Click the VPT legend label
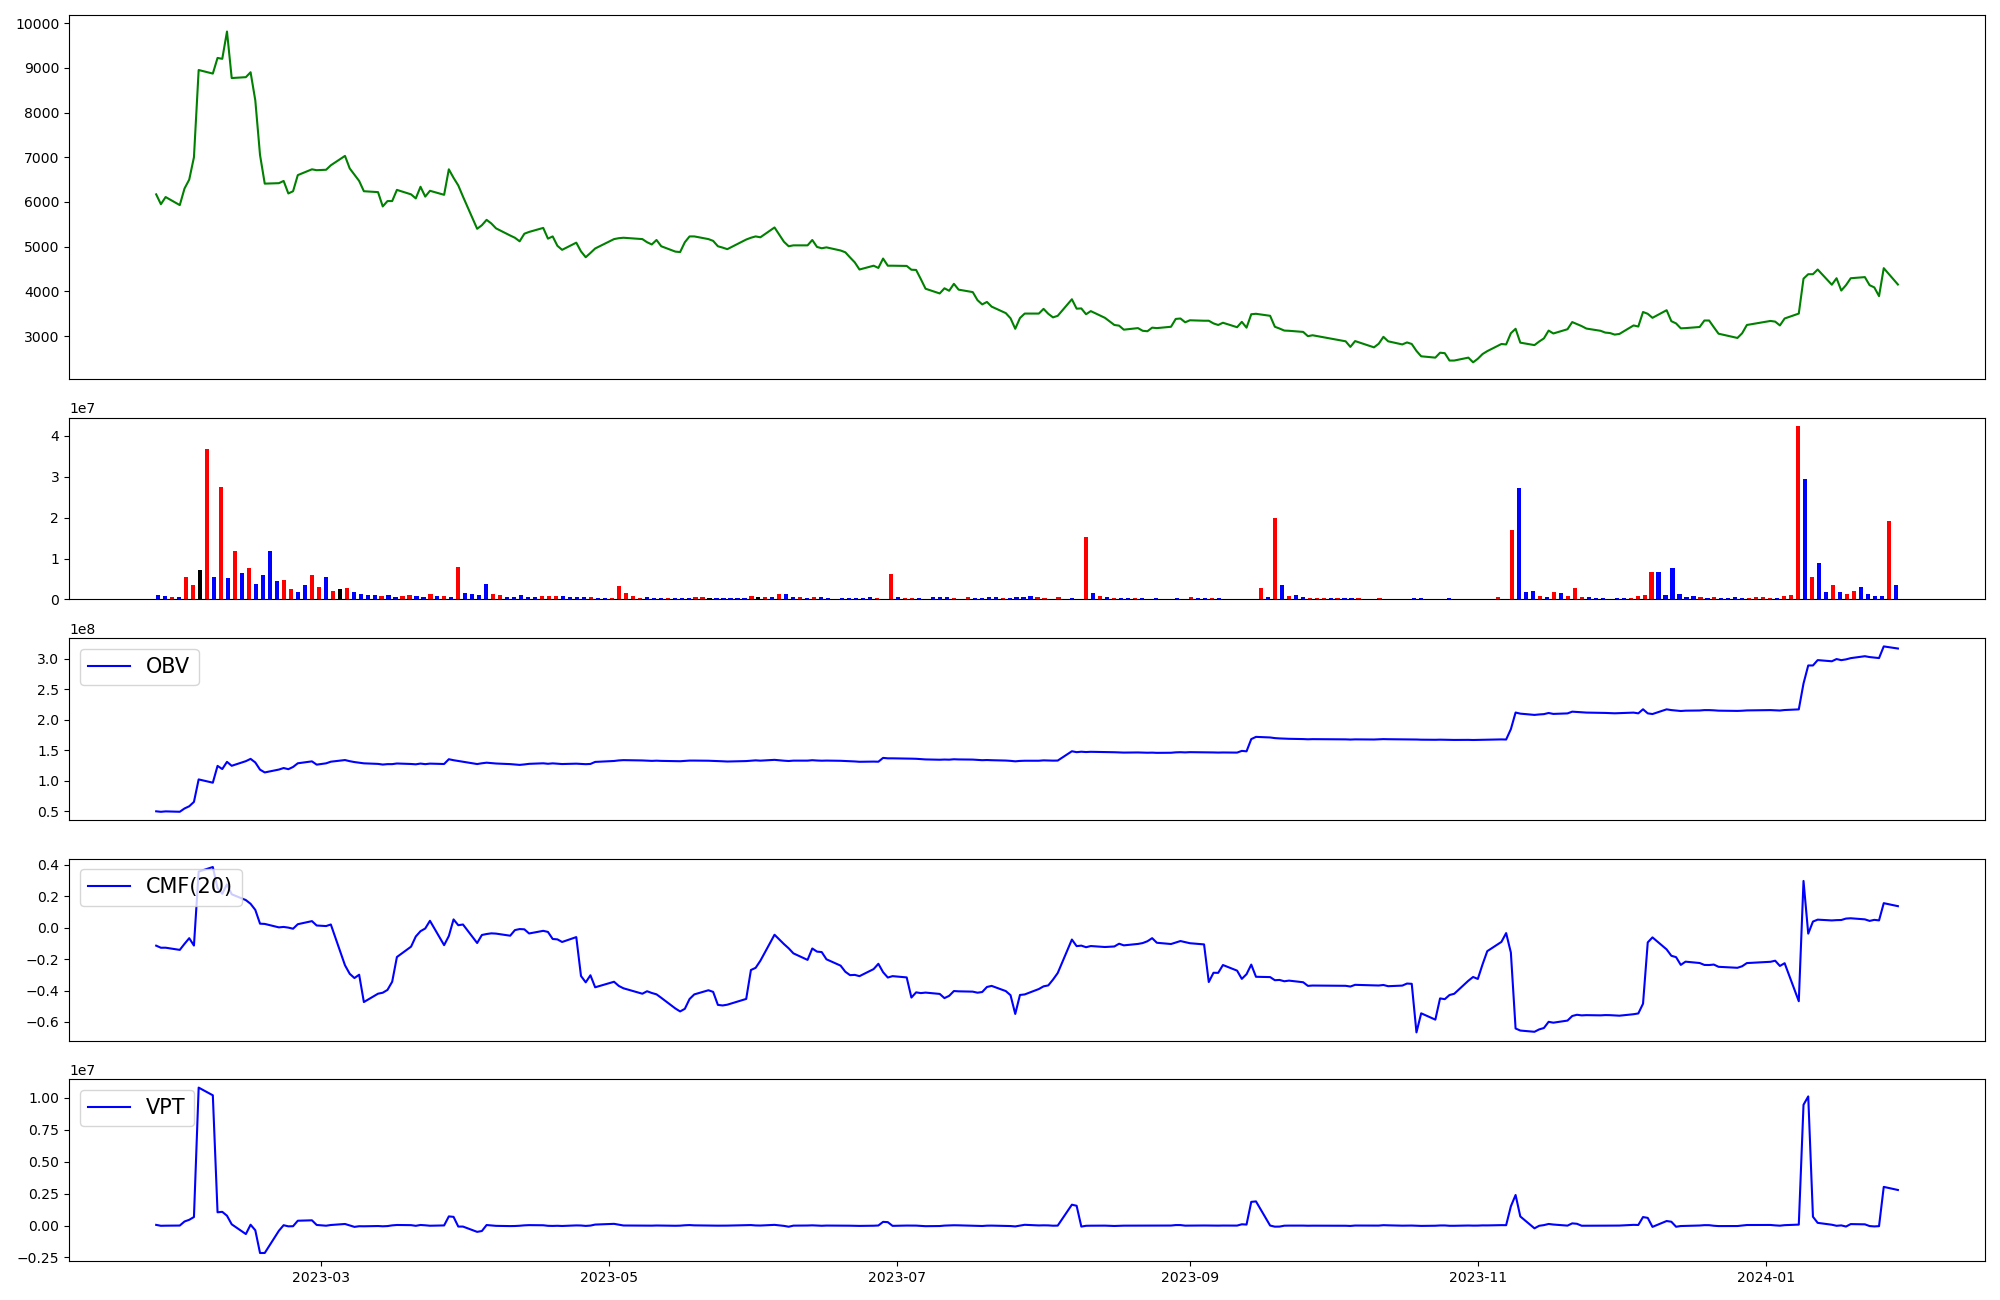Viewport: 2000px width, 1300px height. pos(165,1107)
